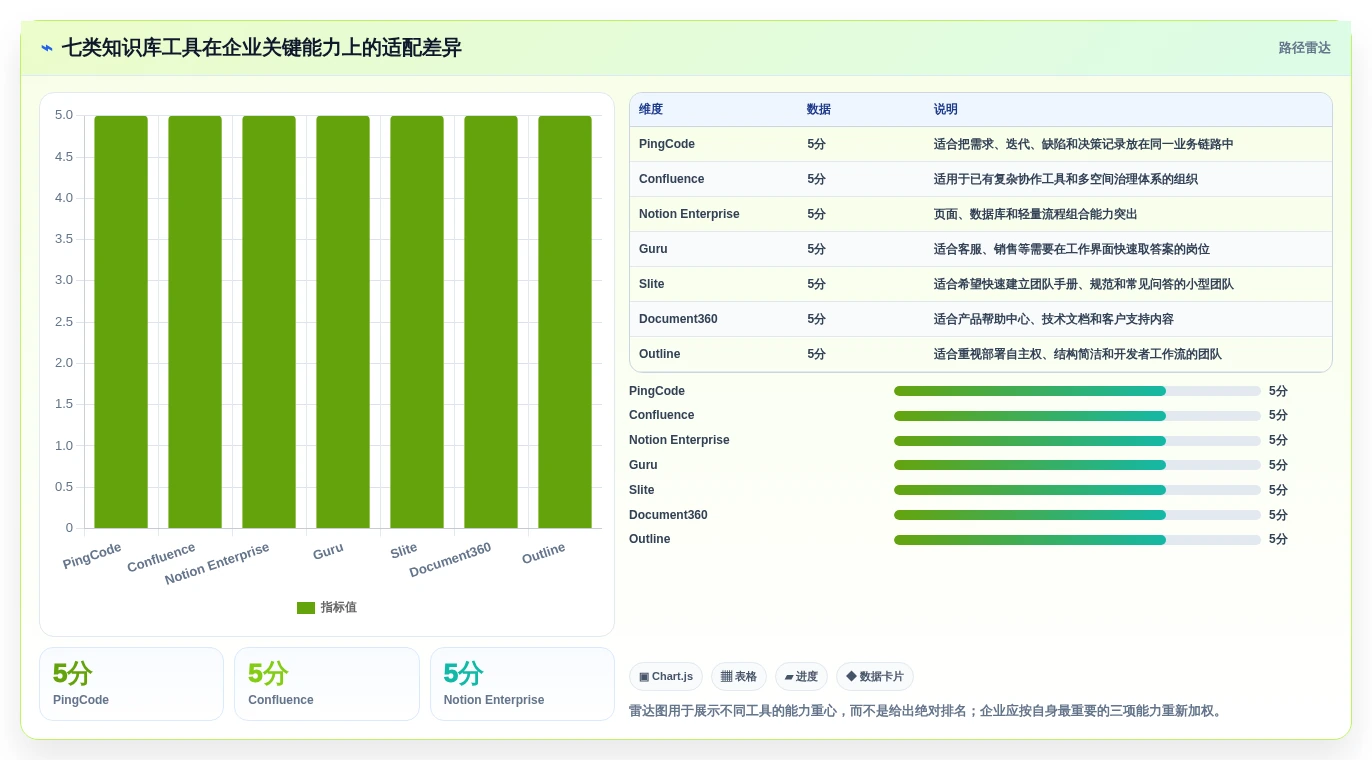Click the 路径雷达 label in header

pyautogui.click(x=1304, y=48)
